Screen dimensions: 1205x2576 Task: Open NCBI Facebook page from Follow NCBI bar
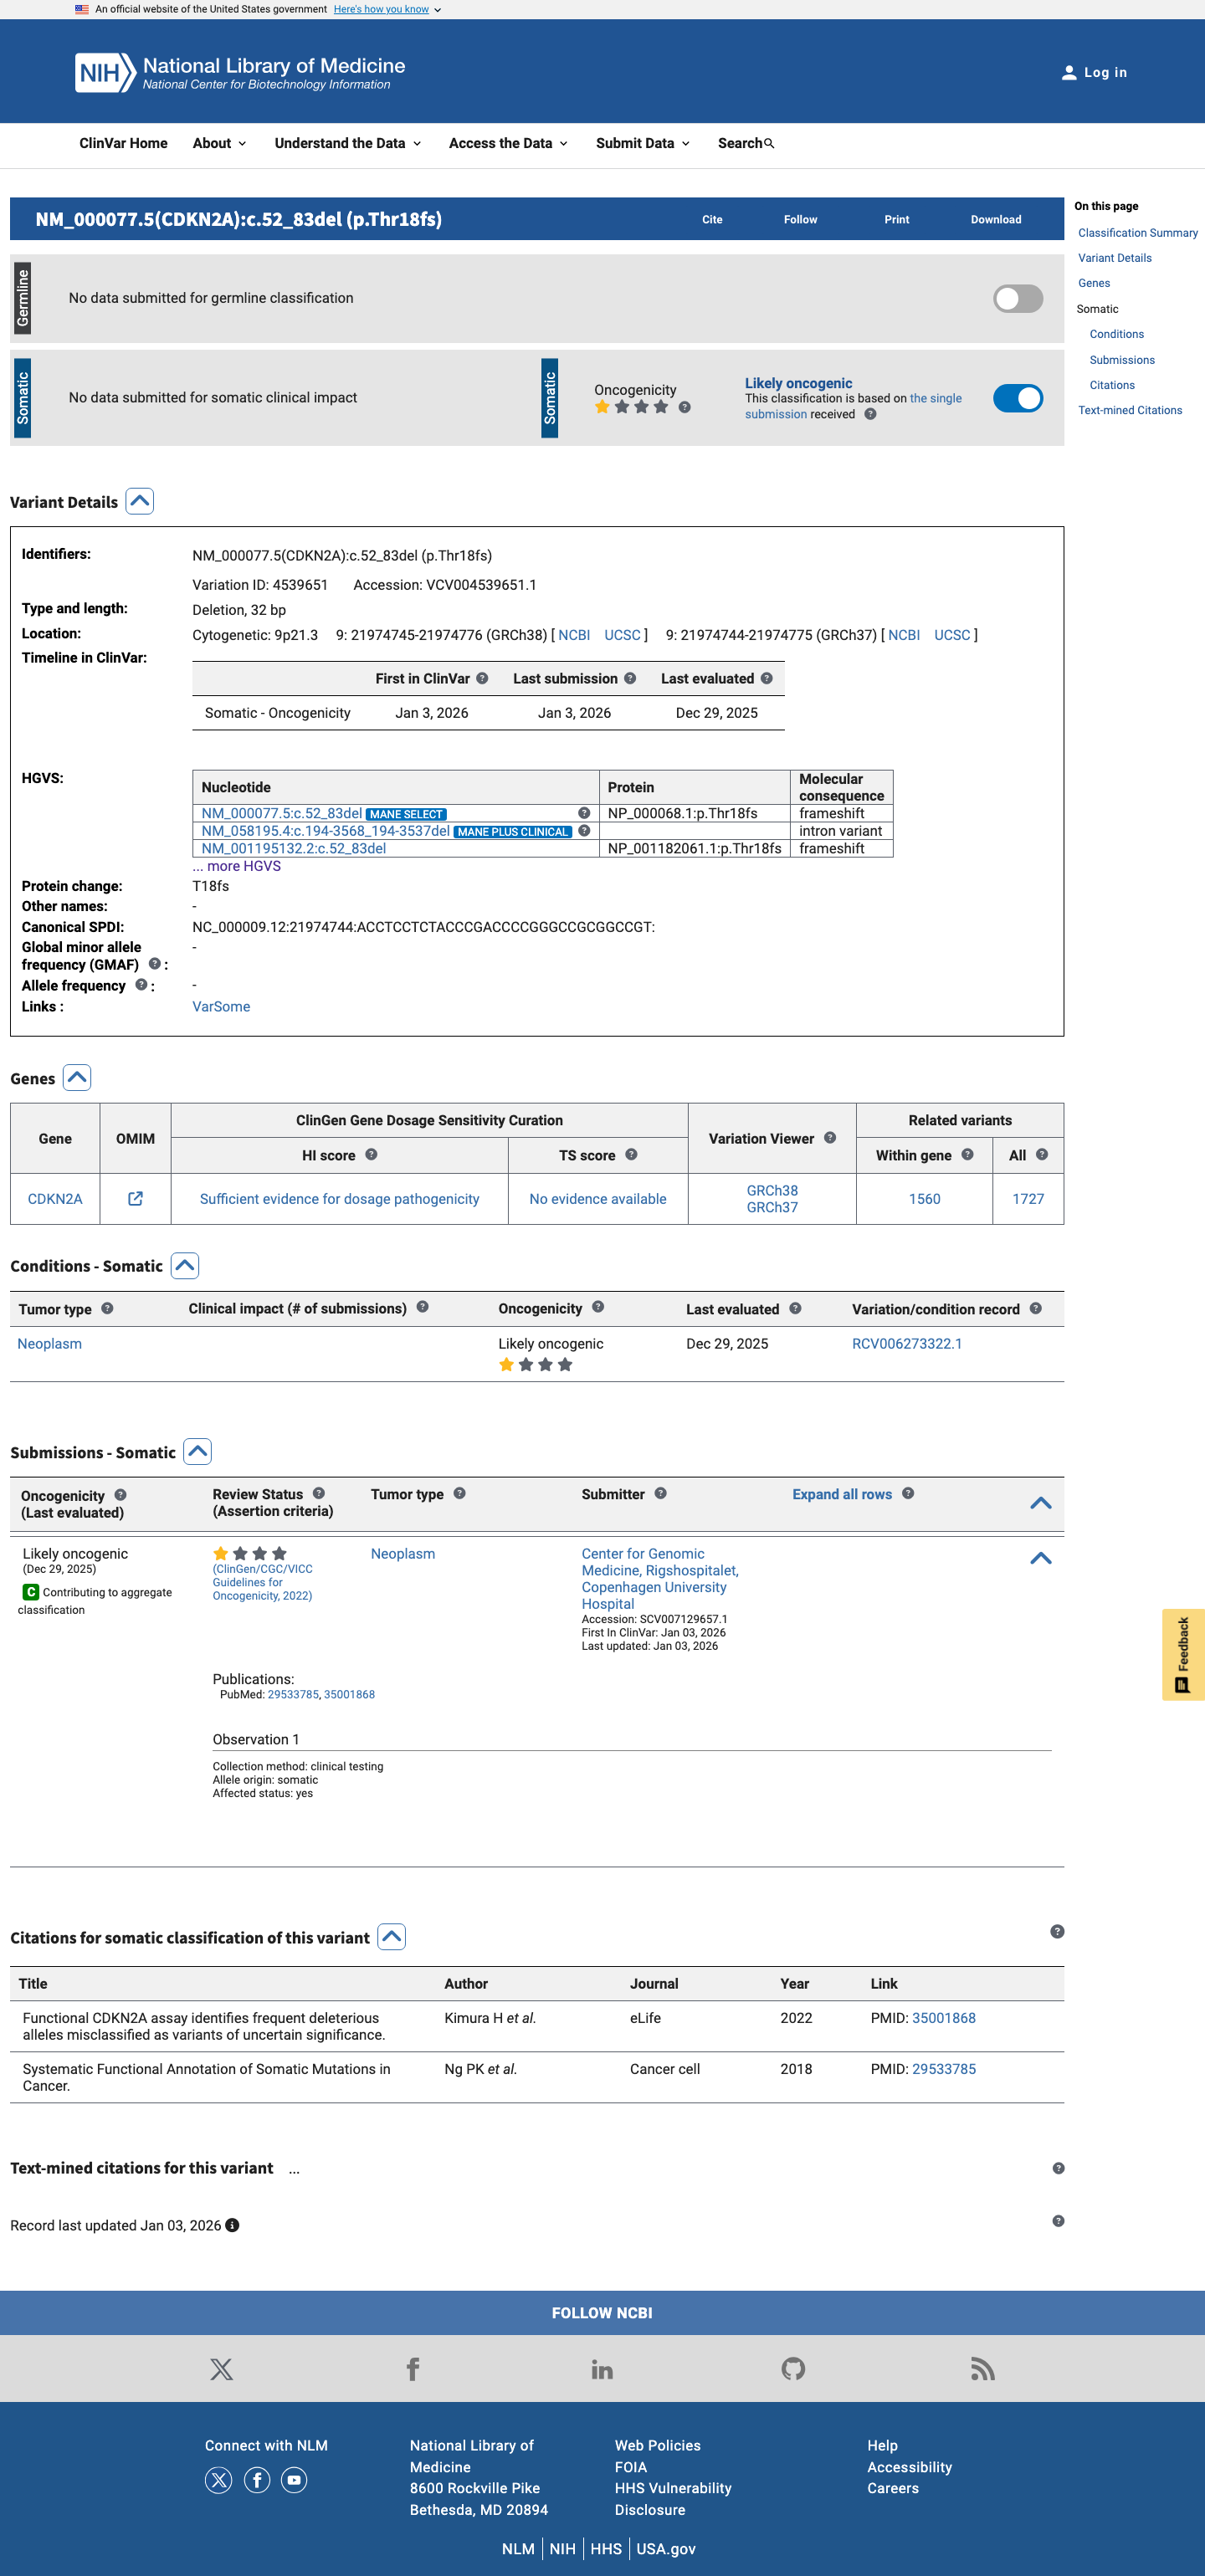412,2369
